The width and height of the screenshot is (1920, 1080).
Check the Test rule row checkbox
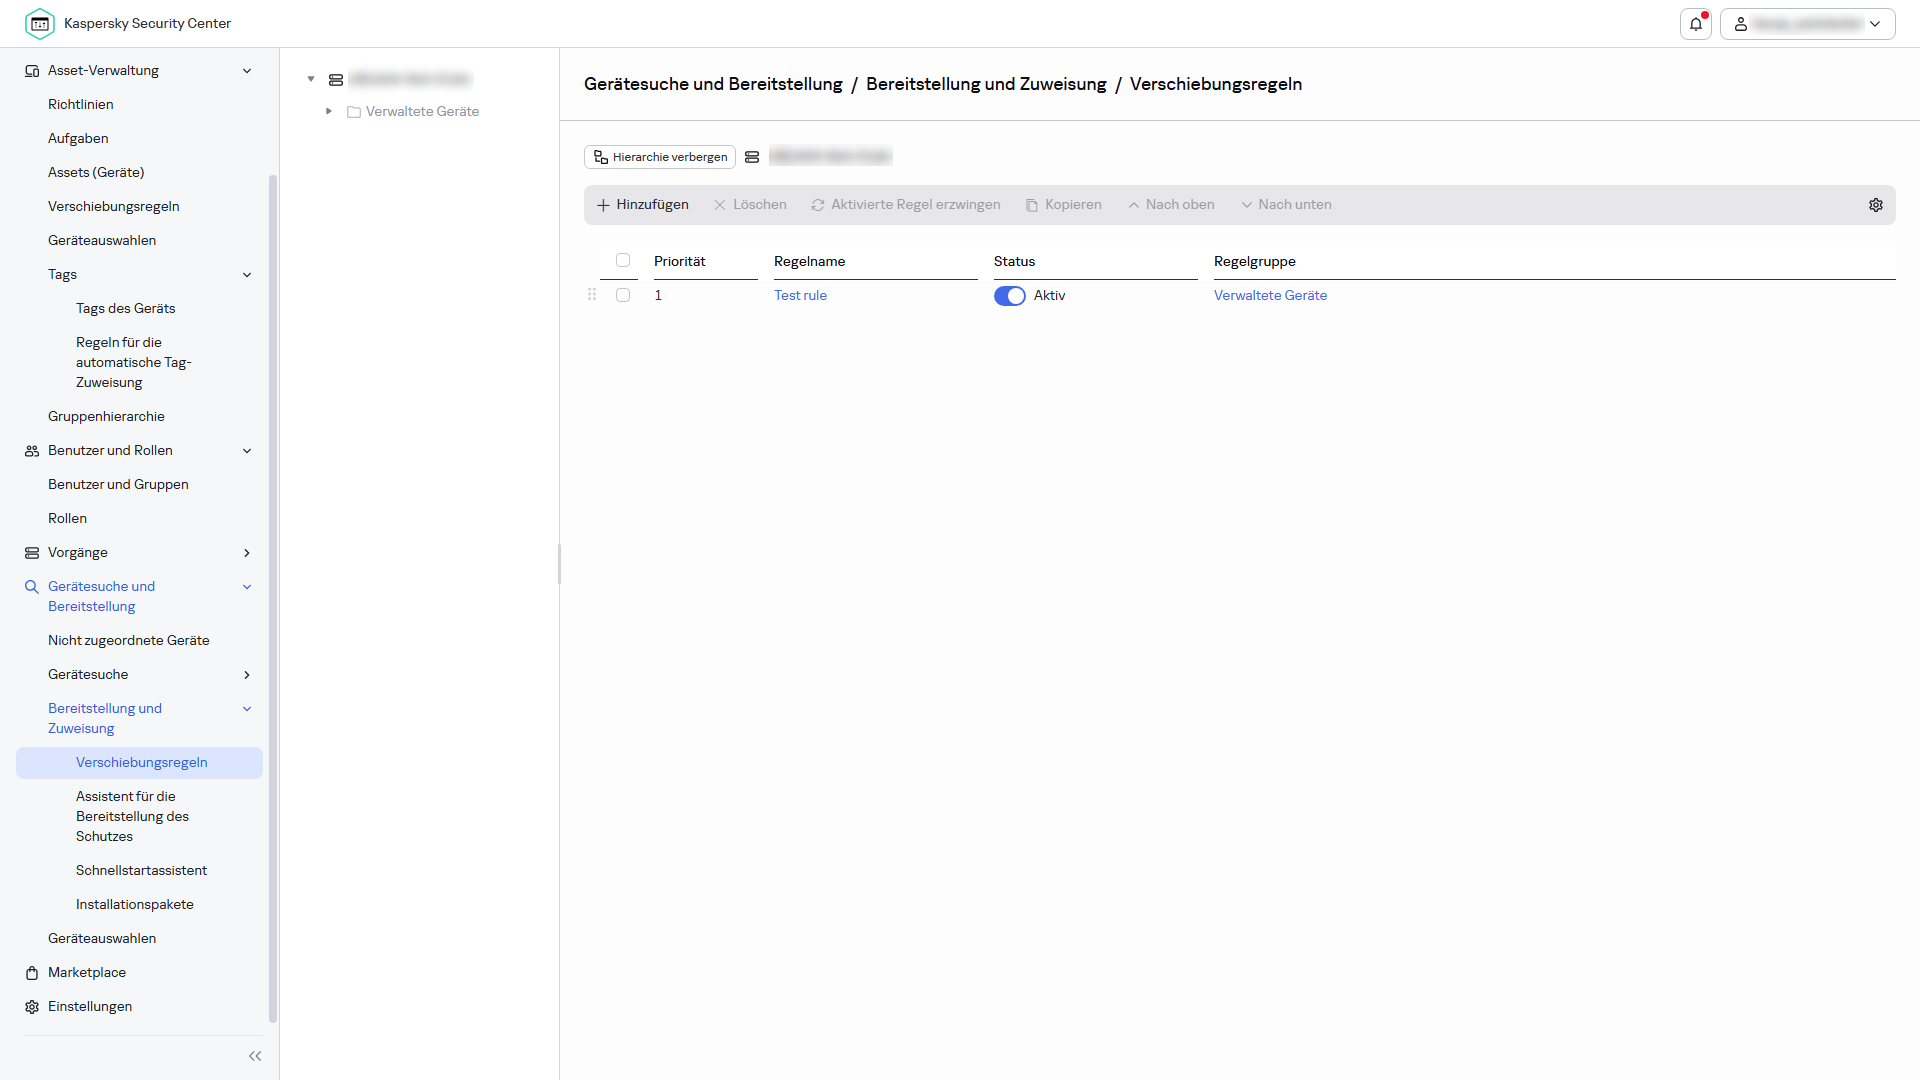click(x=623, y=295)
